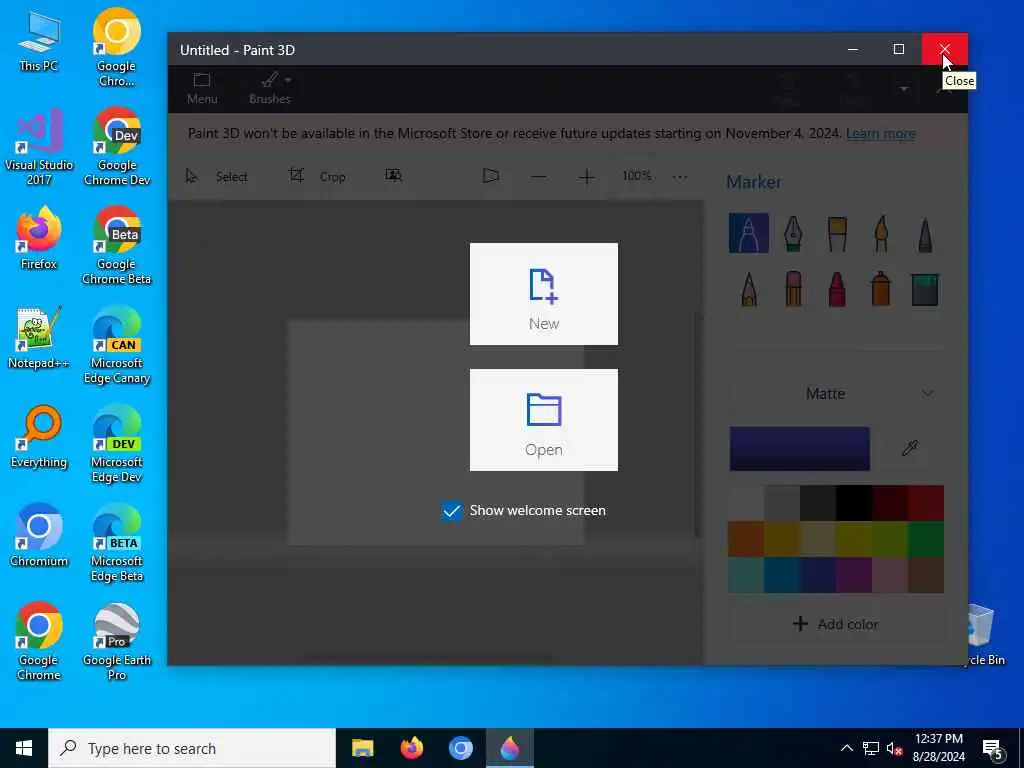The width and height of the screenshot is (1024, 768).
Task: Click the Firefox desktop shortcut
Action: pos(39,238)
